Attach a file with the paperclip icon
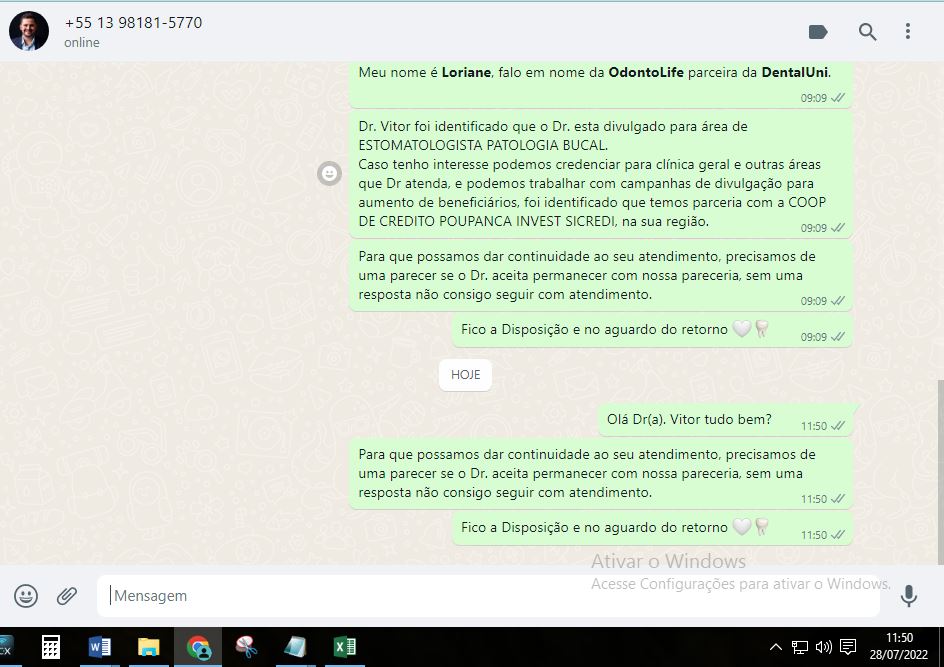The image size is (944, 667). tap(67, 595)
